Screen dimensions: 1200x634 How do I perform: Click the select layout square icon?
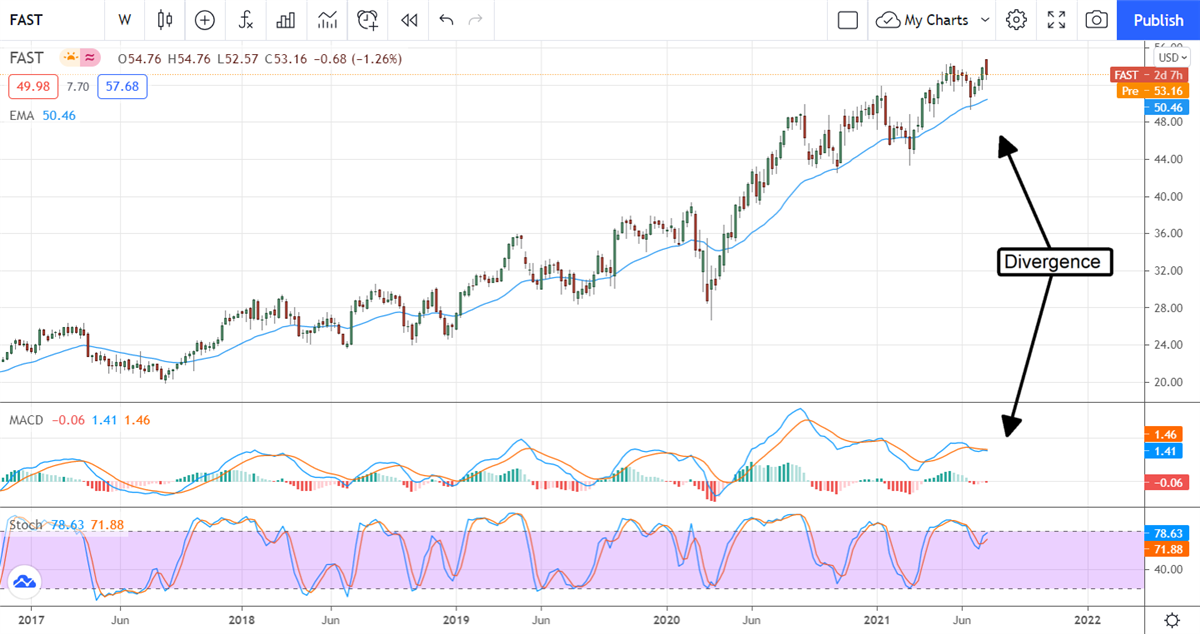[848, 20]
